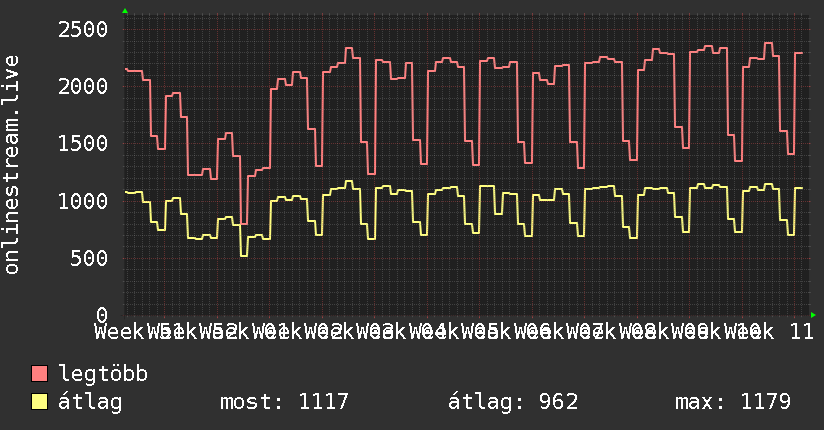Click the pink legtöbb color swatch

[39, 373]
